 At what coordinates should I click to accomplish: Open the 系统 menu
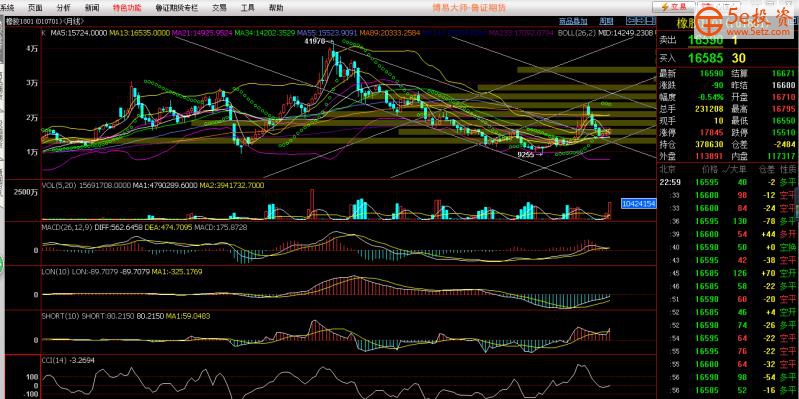pyautogui.click(x=8, y=8)
